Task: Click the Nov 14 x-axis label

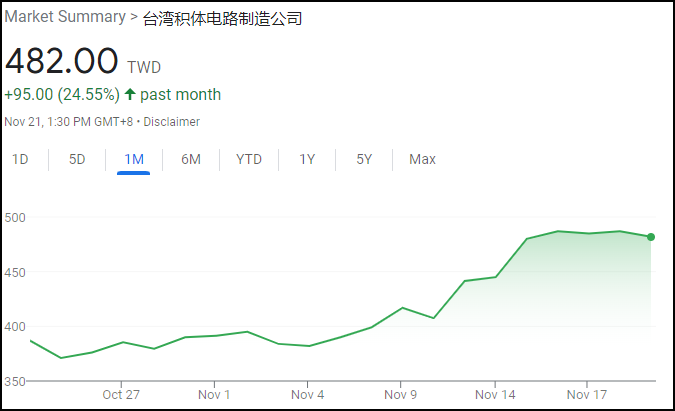Action: click(x=495, y=395)
